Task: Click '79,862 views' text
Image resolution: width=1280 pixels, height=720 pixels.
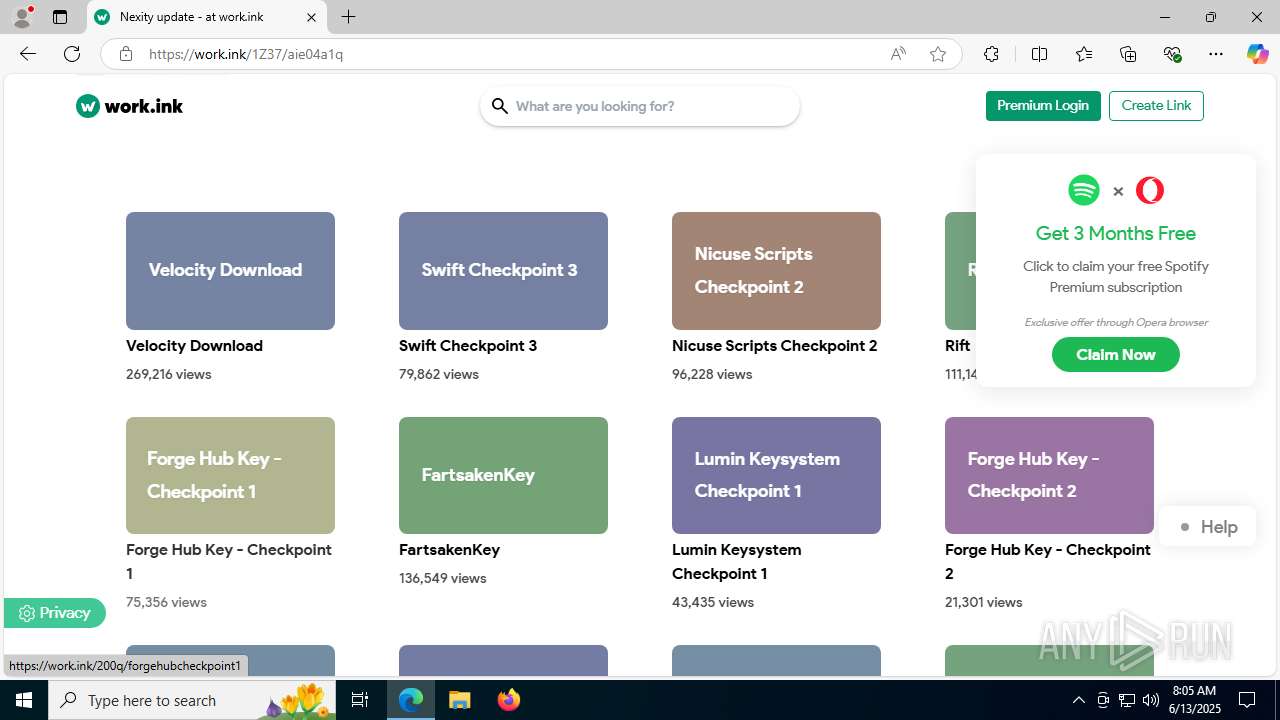Action: click(439, 374)
